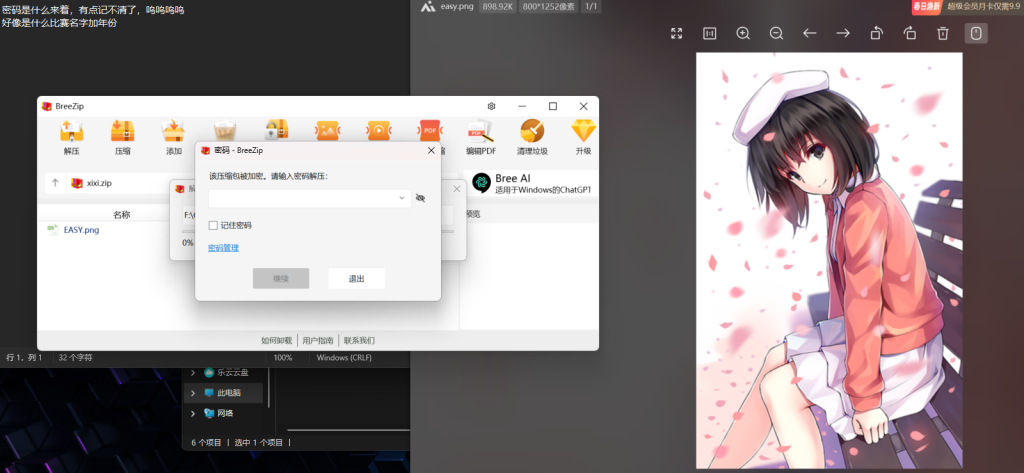Screen dimensions: 1024x473
Task: Click the easy.png filename in viewer title
Action: [457, 7]
